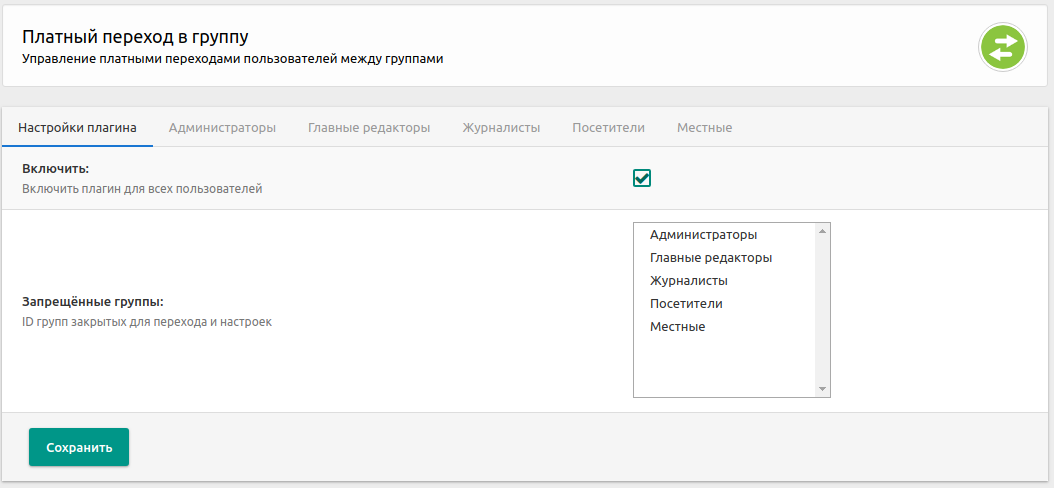The height and width of the screenshot is (488, 1054).
Task: Select Администраторы in the forbidden groups list
Action: (x=703, y=235)
